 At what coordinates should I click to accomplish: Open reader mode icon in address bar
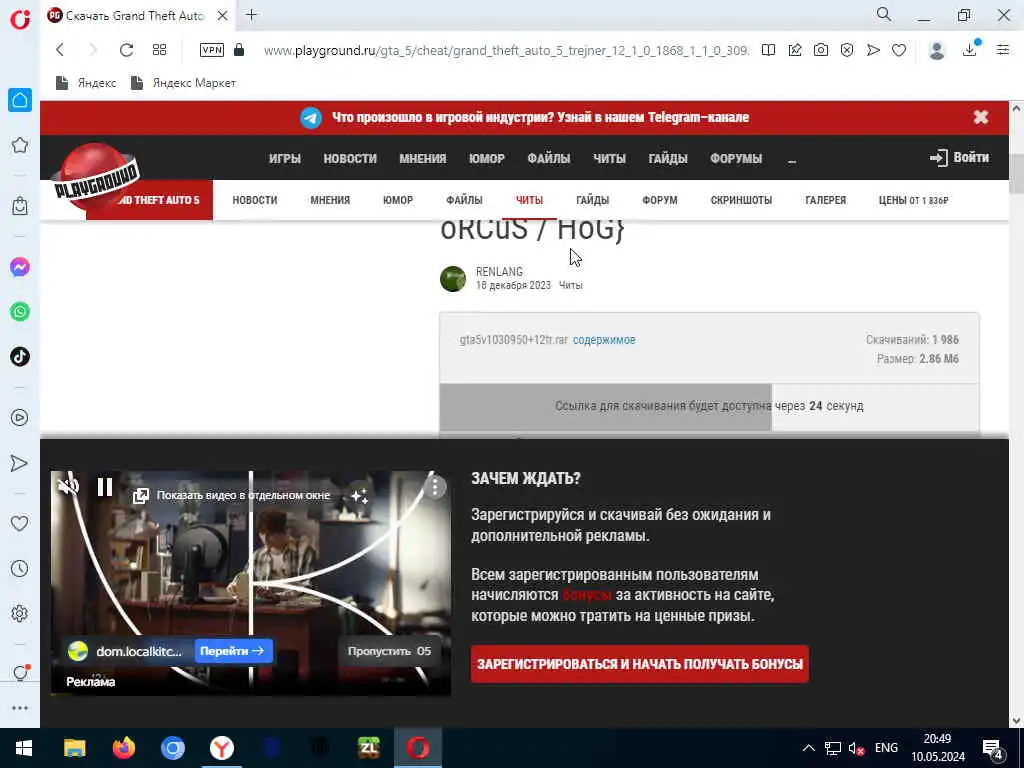pos(769,50)
